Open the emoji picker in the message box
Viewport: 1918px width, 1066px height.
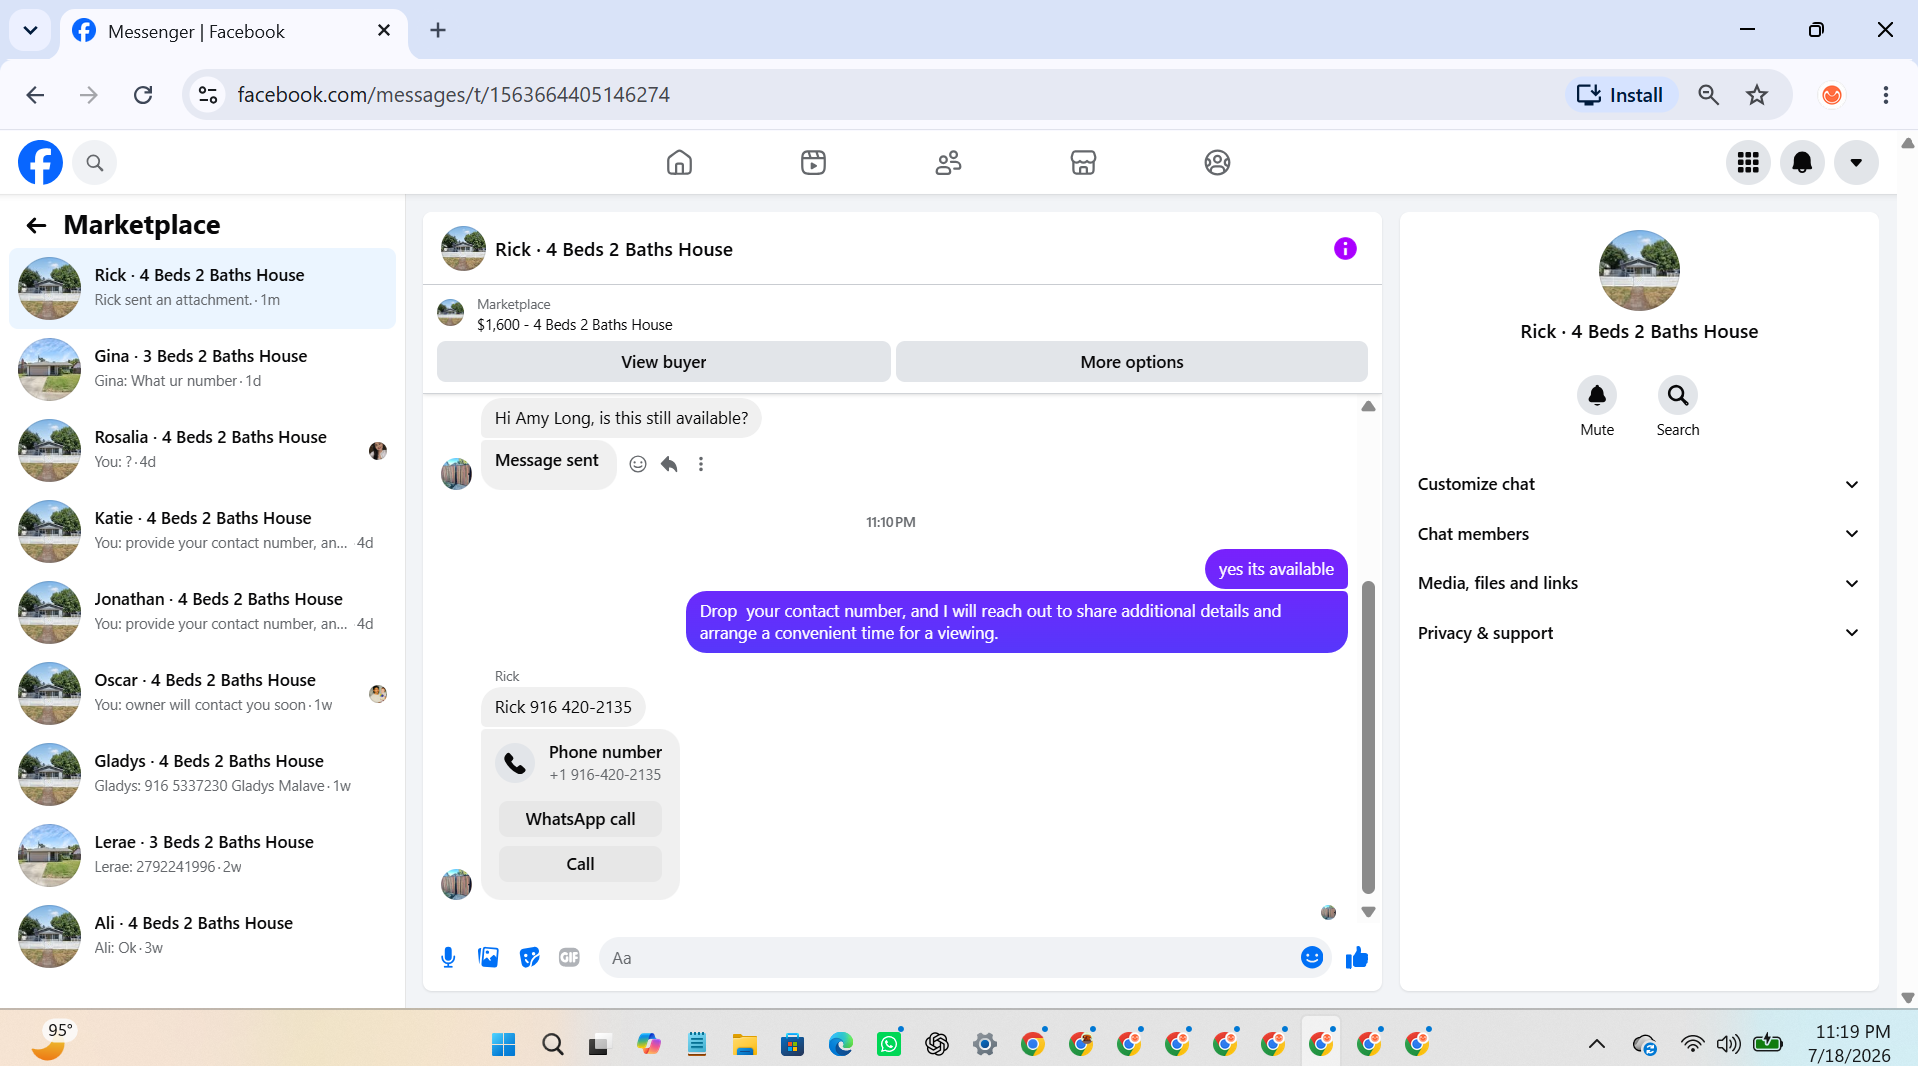pyautogui.click(x=1312, y=958)
